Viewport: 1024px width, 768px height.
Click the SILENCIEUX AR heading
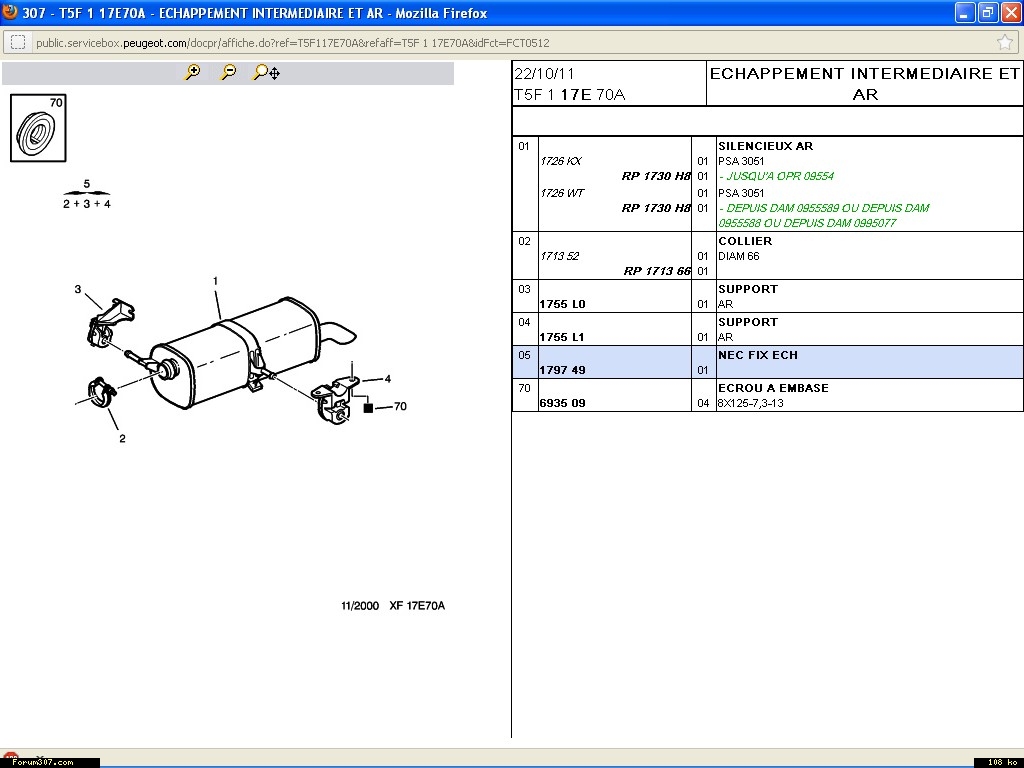click(x=765, y=146)
